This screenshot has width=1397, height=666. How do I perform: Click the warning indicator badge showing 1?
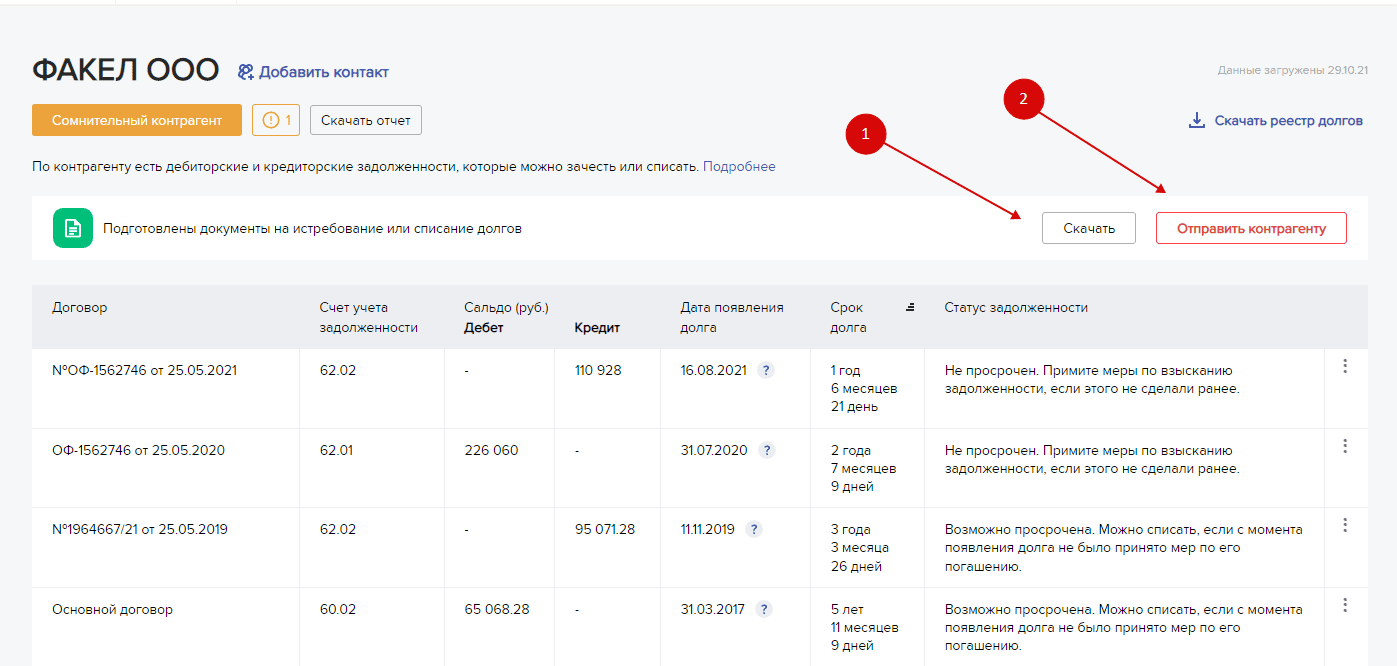[x=276, y=120]
